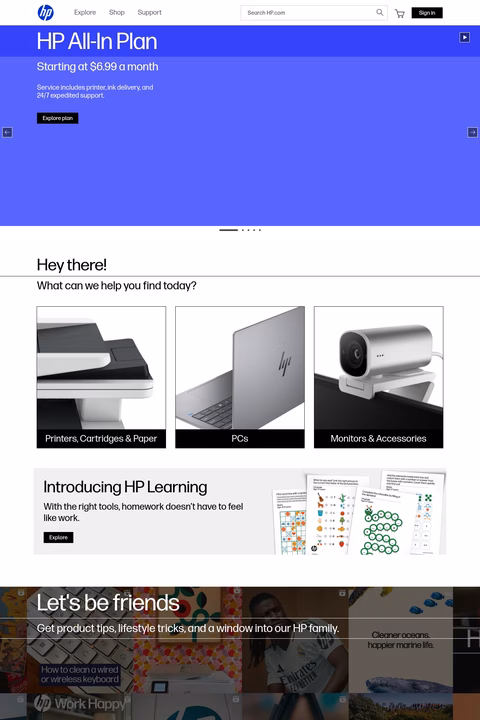Click 'Starting at $6.99 a month' text
This screenshot has width=480, height=720.
97,67
